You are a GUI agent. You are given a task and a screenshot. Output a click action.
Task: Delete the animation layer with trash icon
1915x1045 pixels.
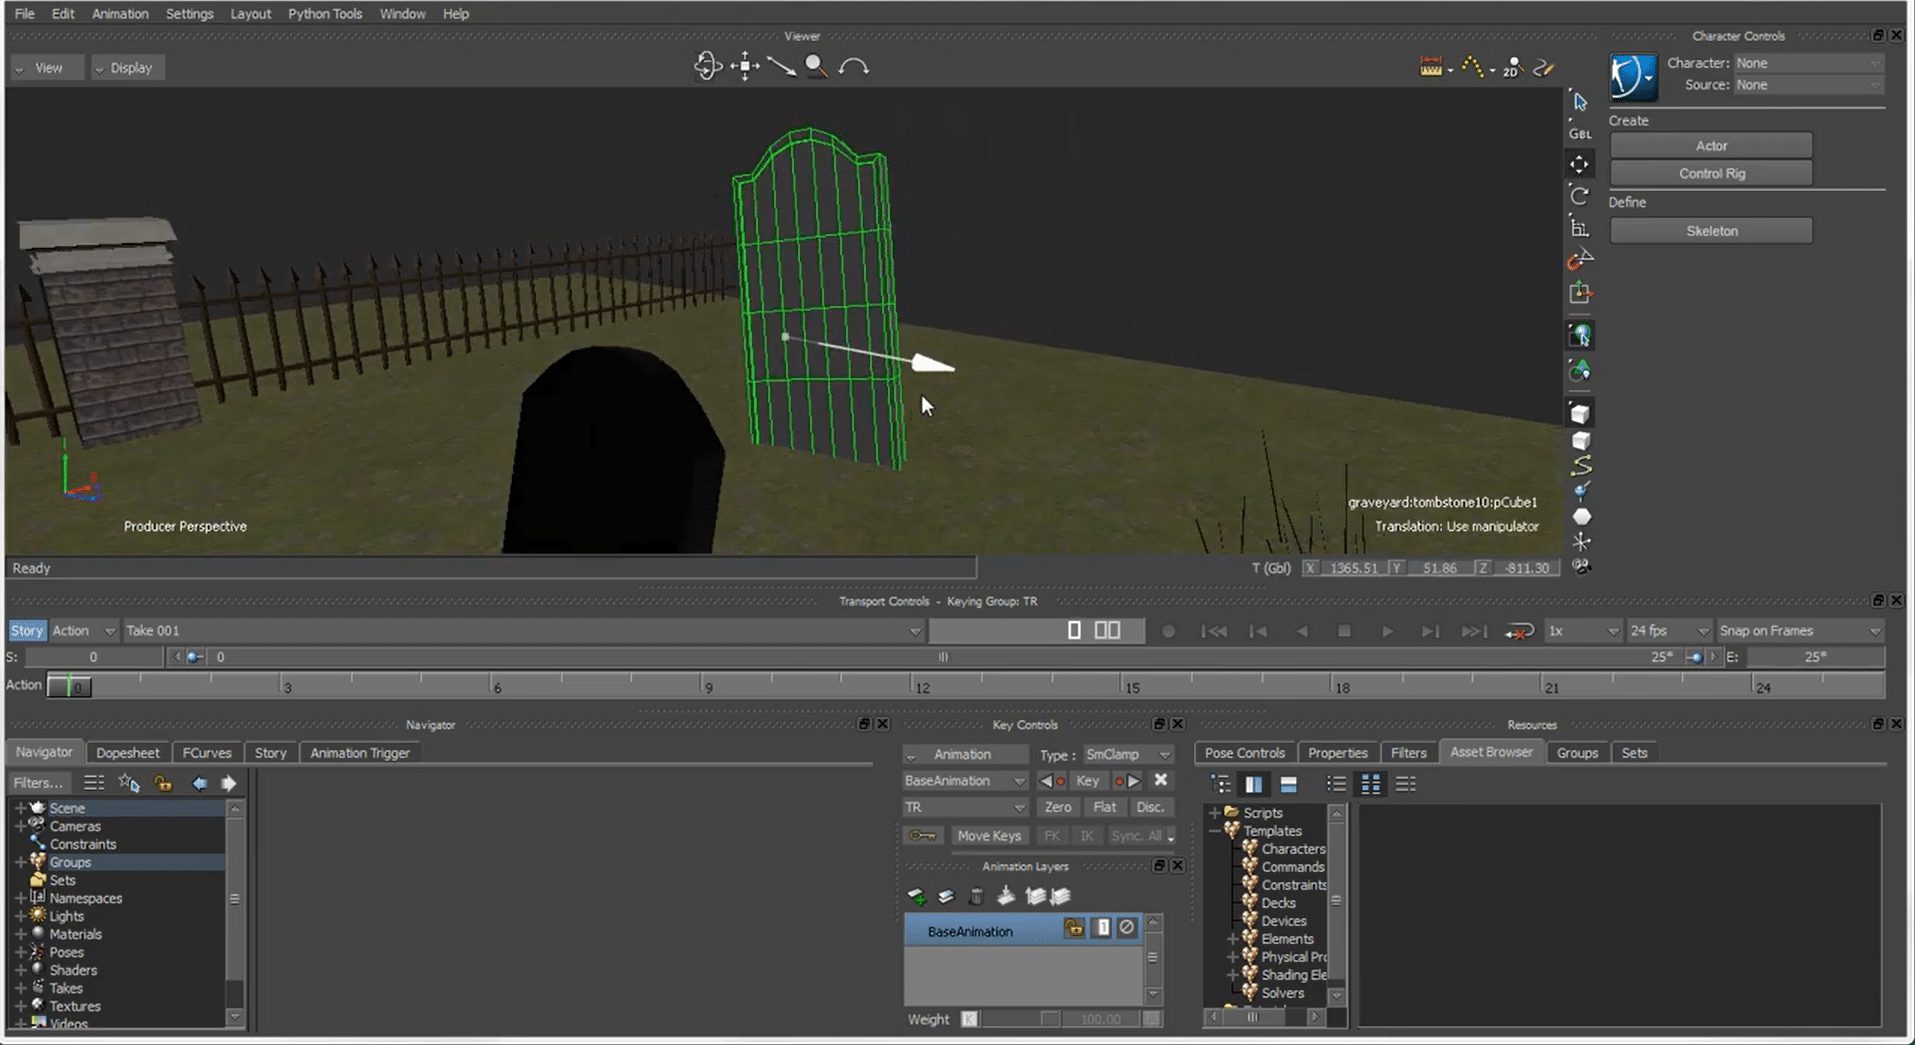coord(976,897)
